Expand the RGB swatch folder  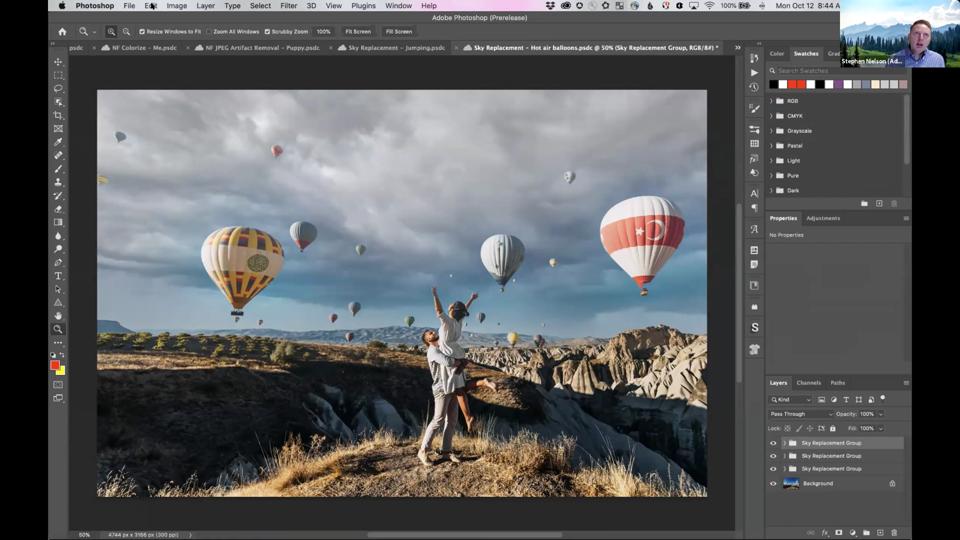(771, 101)
